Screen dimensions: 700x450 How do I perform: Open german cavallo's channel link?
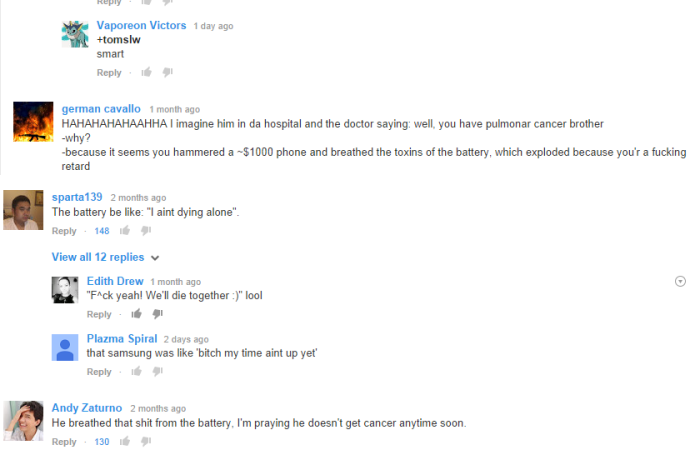click(x=101, y=109)
